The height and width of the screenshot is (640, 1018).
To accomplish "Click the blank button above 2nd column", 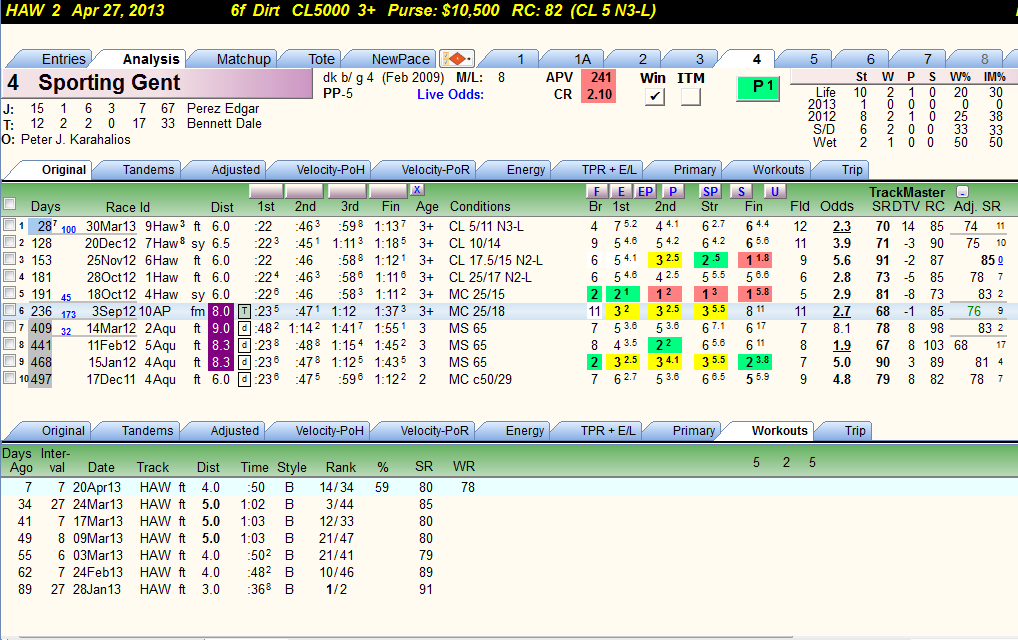I will (x=304, y=191).
